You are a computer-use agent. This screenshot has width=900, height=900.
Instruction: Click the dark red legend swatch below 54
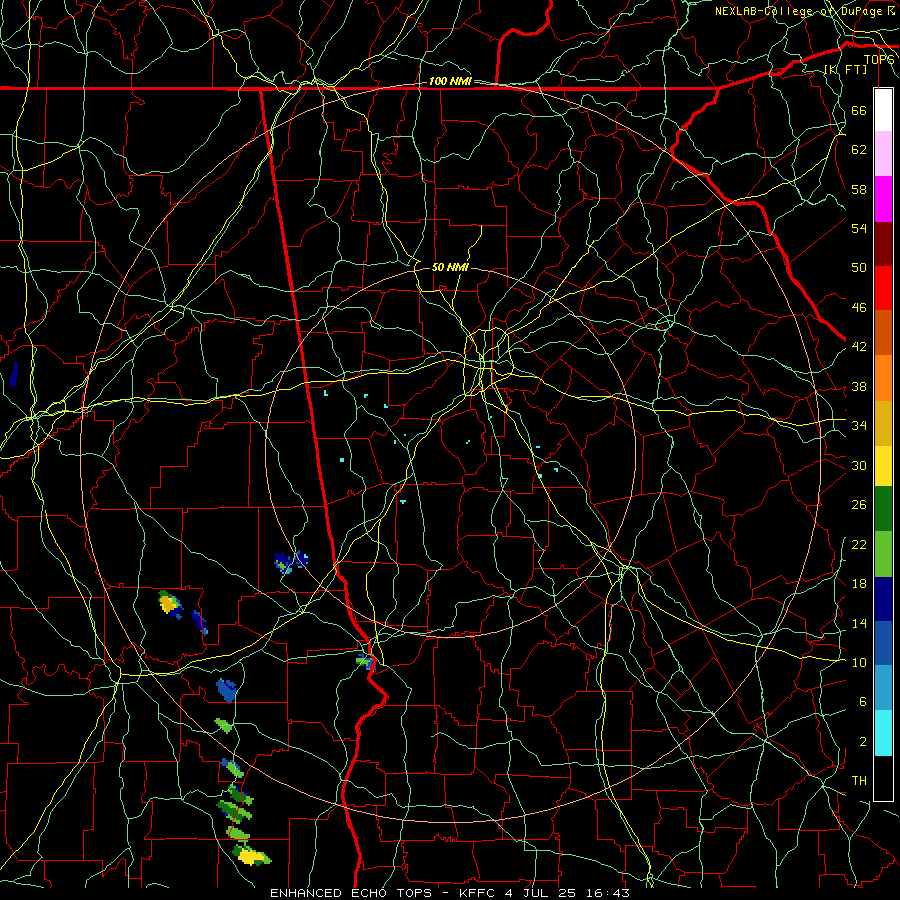[883, 244]
